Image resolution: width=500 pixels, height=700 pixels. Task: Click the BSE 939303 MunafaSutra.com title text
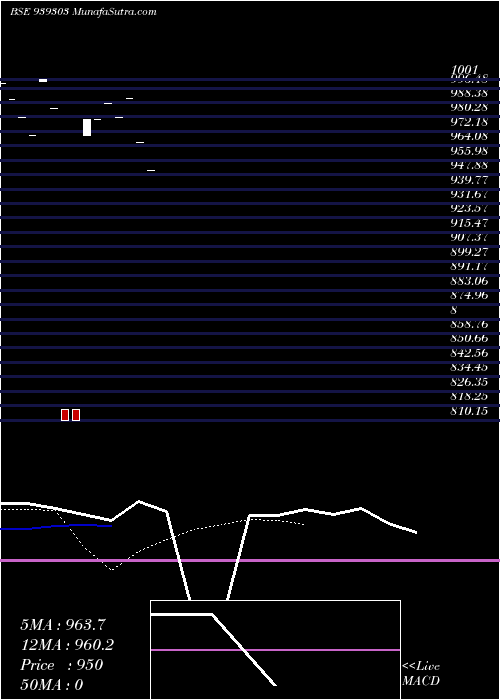point(83,12)
